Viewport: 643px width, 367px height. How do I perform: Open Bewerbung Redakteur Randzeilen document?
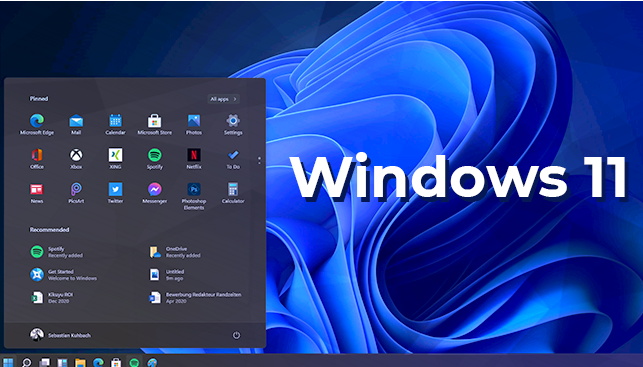195,298
